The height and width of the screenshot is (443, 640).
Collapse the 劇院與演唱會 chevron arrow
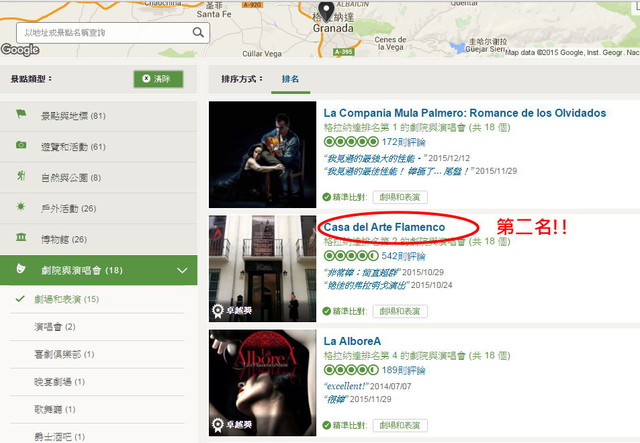182,270
